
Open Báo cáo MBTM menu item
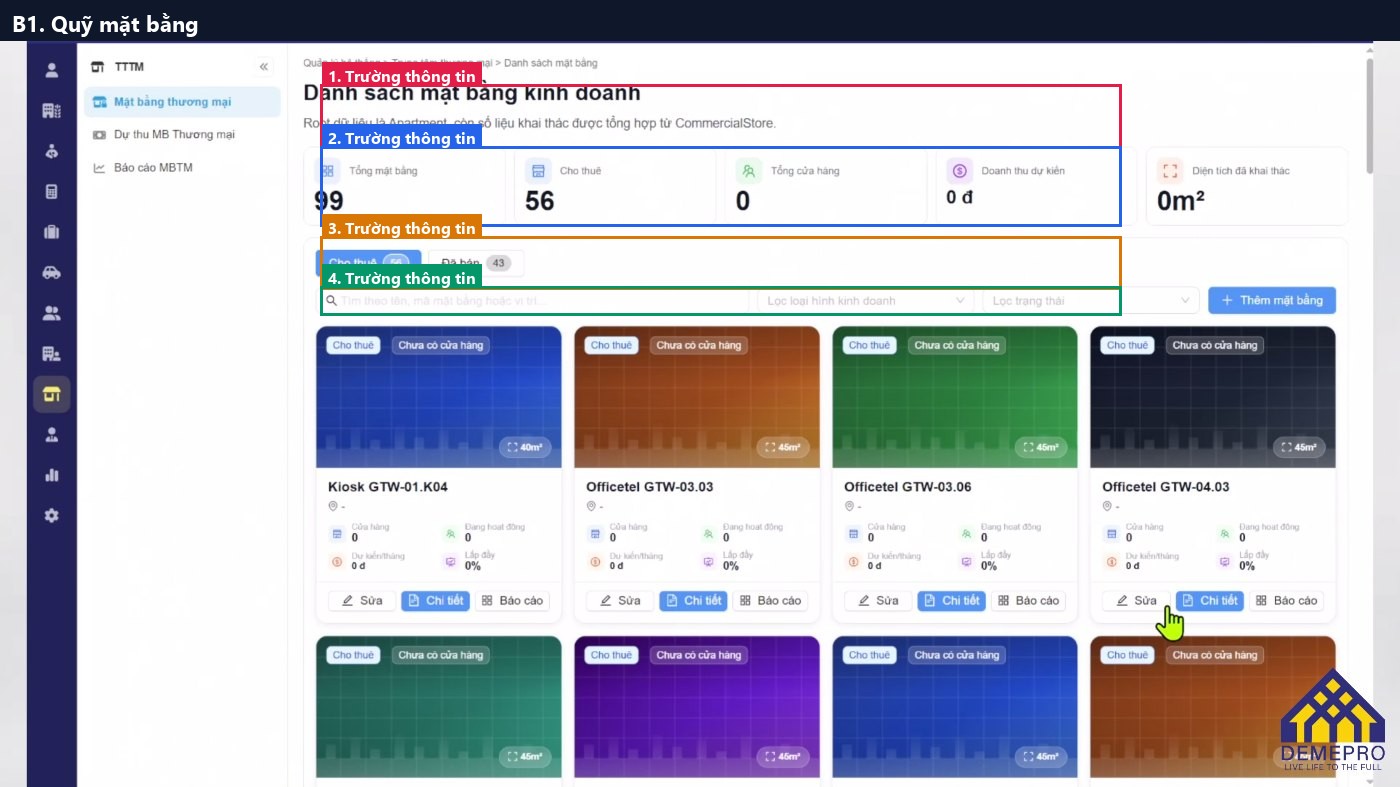click(182, 167)
